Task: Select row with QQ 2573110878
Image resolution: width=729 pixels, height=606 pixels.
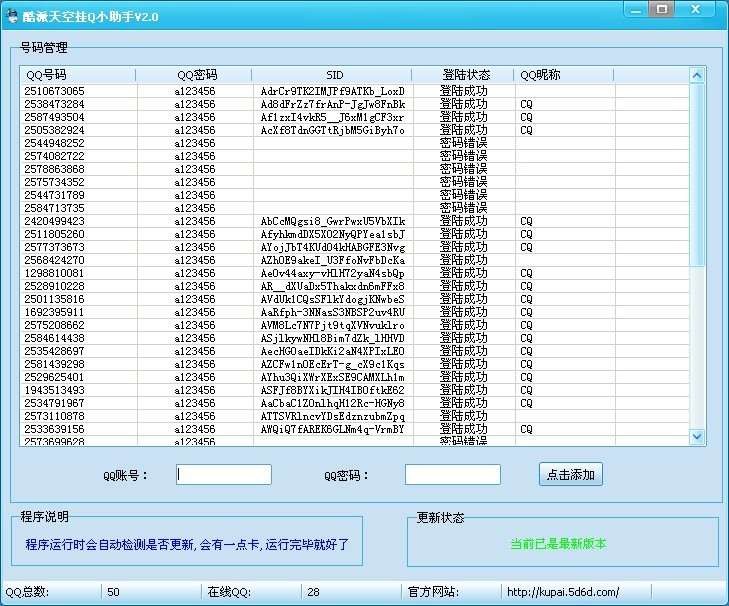Action: tap(355, 417)
